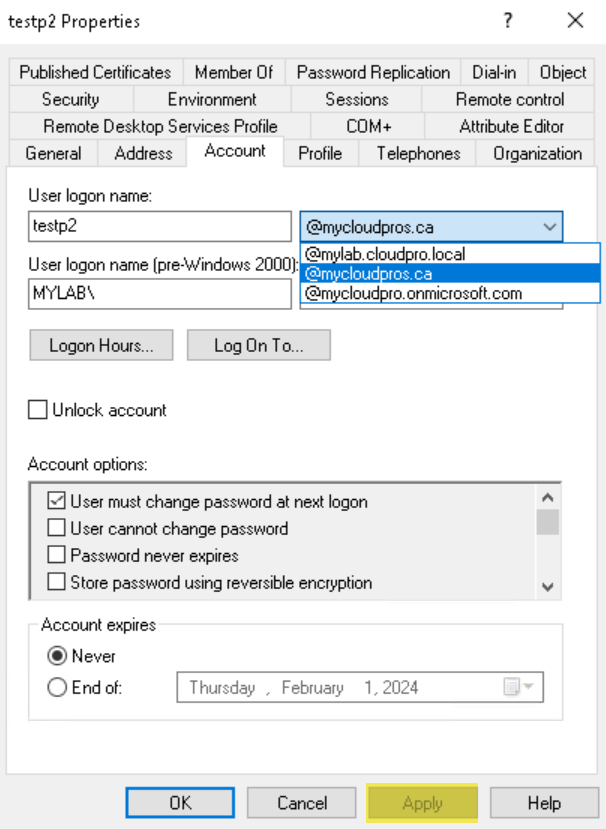Click the Logon Hours button
This screenshot has height=829, width=606.
click(x=102, y=345)
